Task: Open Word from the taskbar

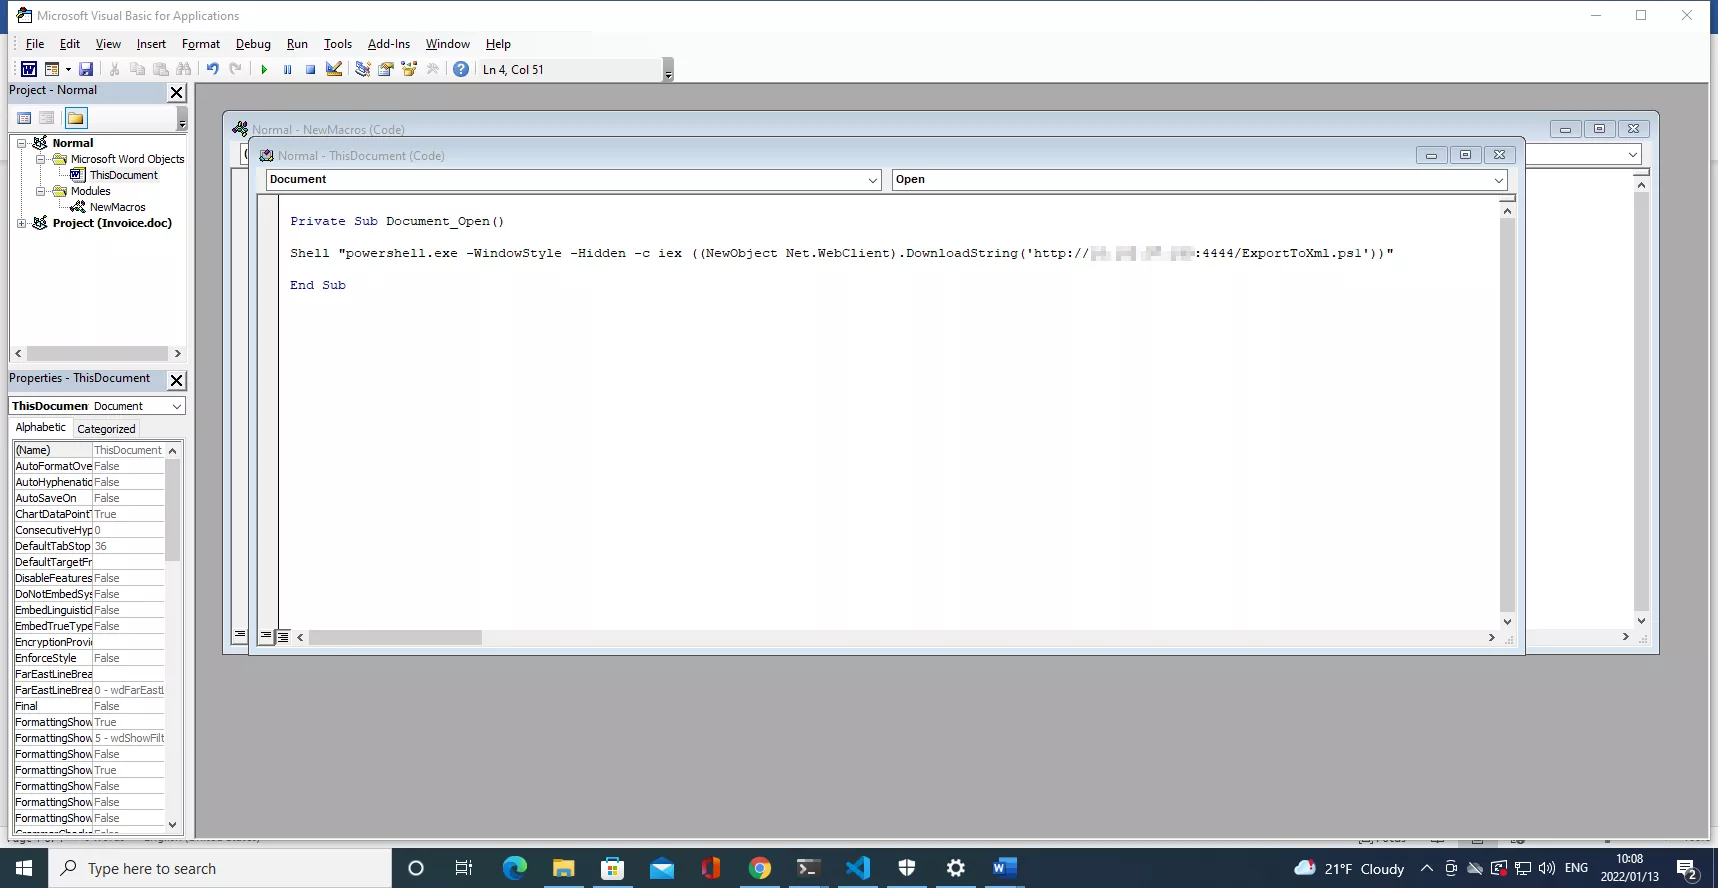Action: tap(1005, 868)
